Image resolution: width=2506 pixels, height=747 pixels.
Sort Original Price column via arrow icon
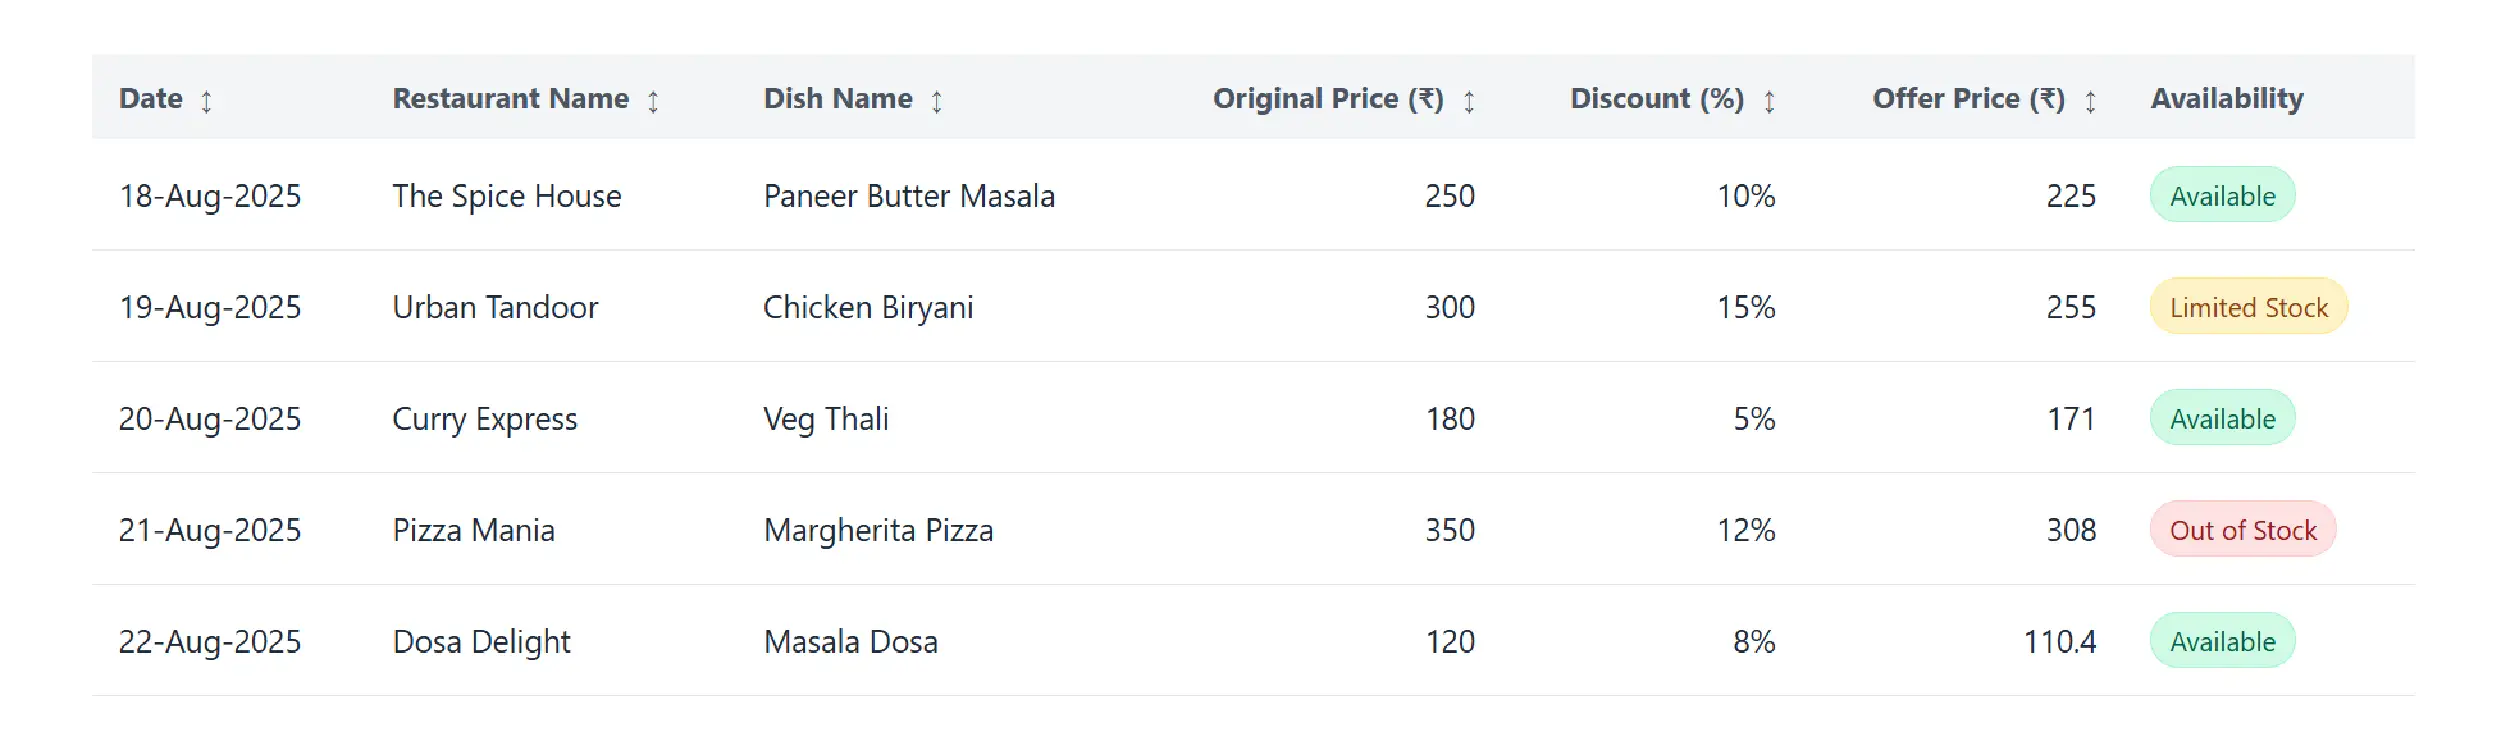1469,101
